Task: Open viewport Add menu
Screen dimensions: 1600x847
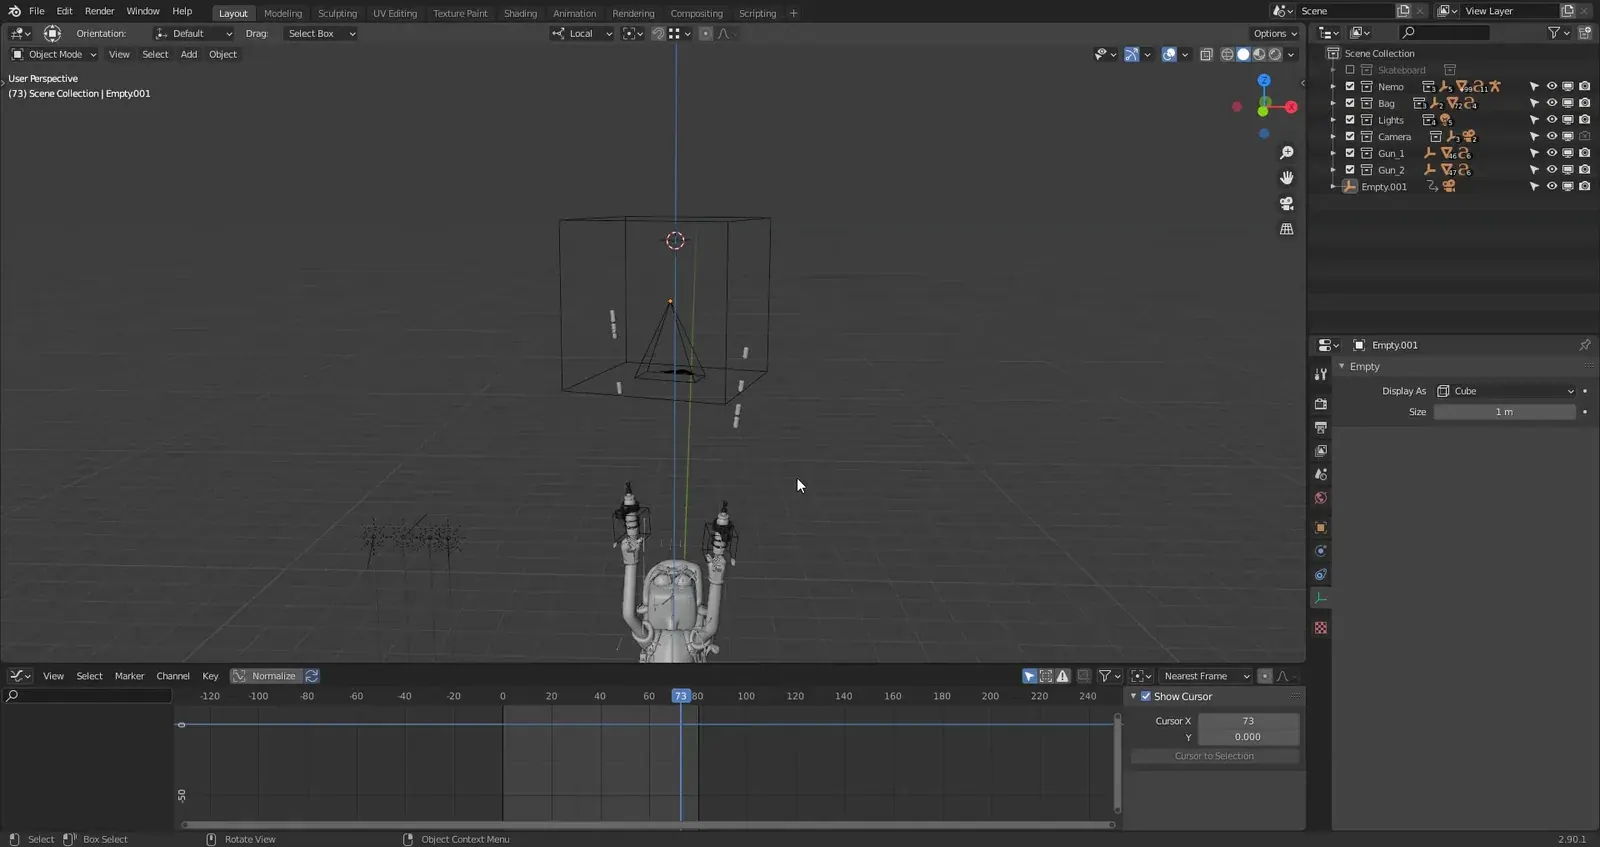Action: tap(189, 54)
